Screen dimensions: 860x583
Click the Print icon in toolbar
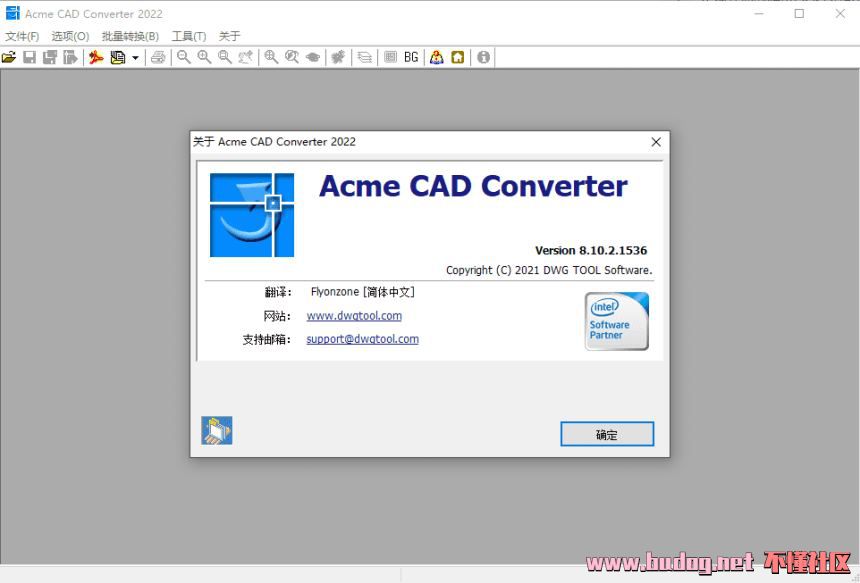(158, 57)
